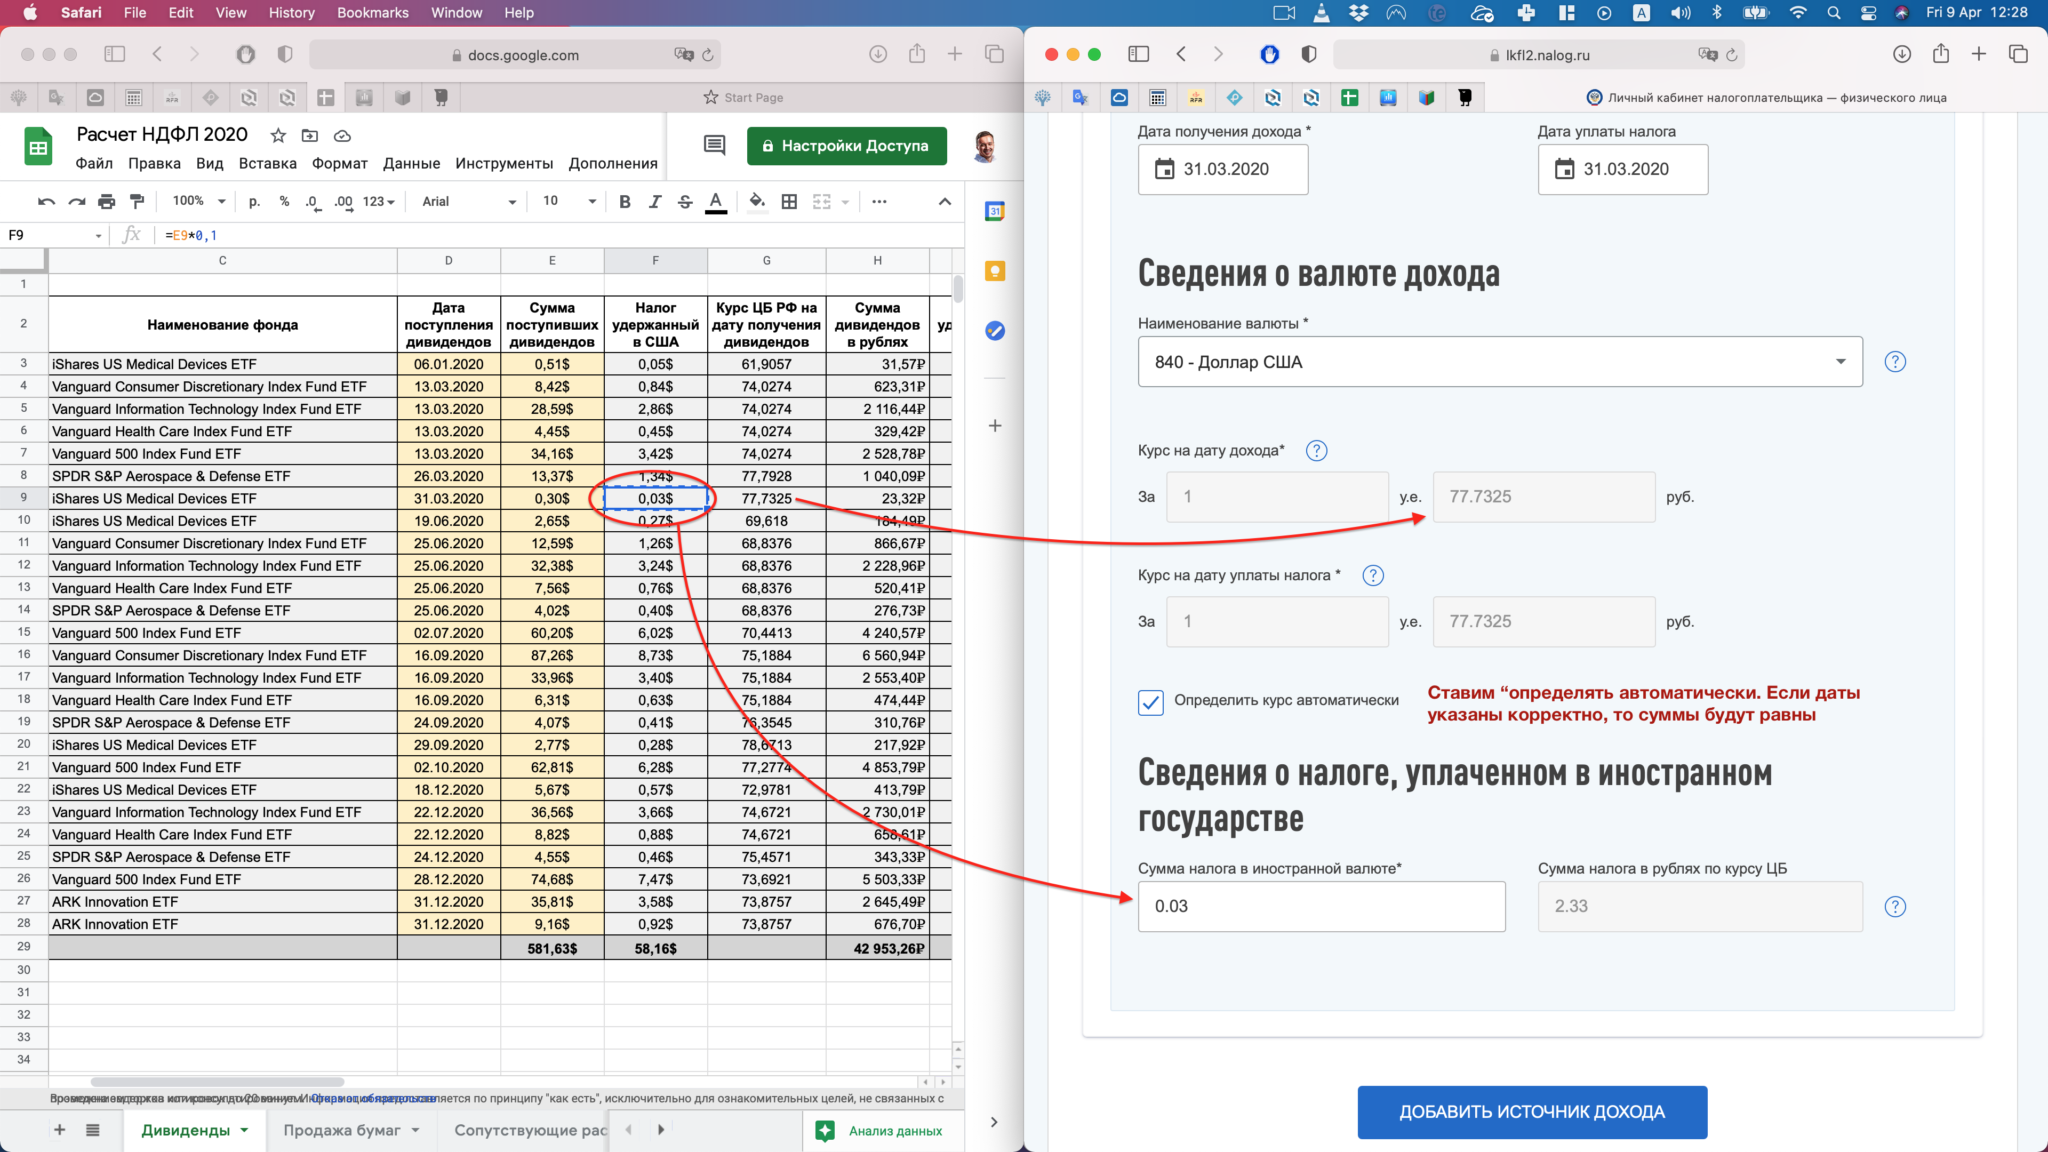This screenshot has width=2048, height=1152.
Task: Open the 123 number format dropdown
Action: [379, 202]
